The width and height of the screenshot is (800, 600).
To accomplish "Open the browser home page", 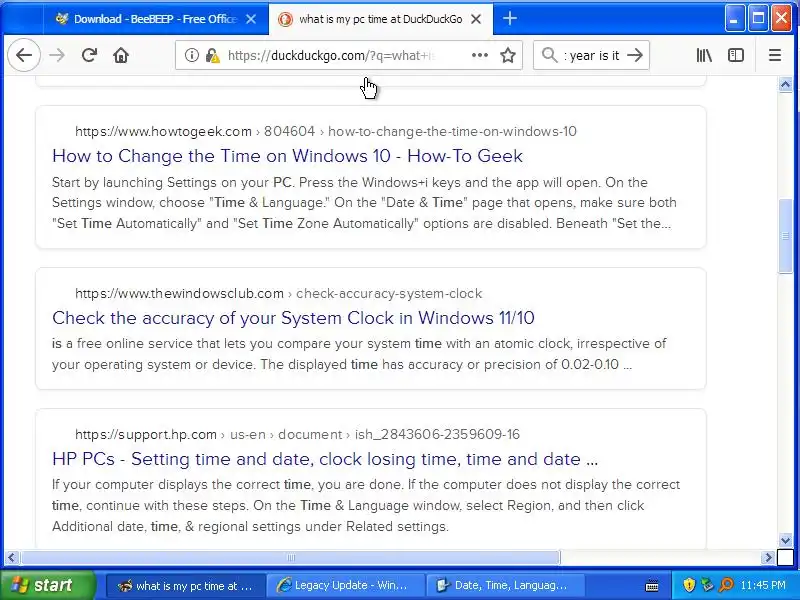I will pos(121,55).
